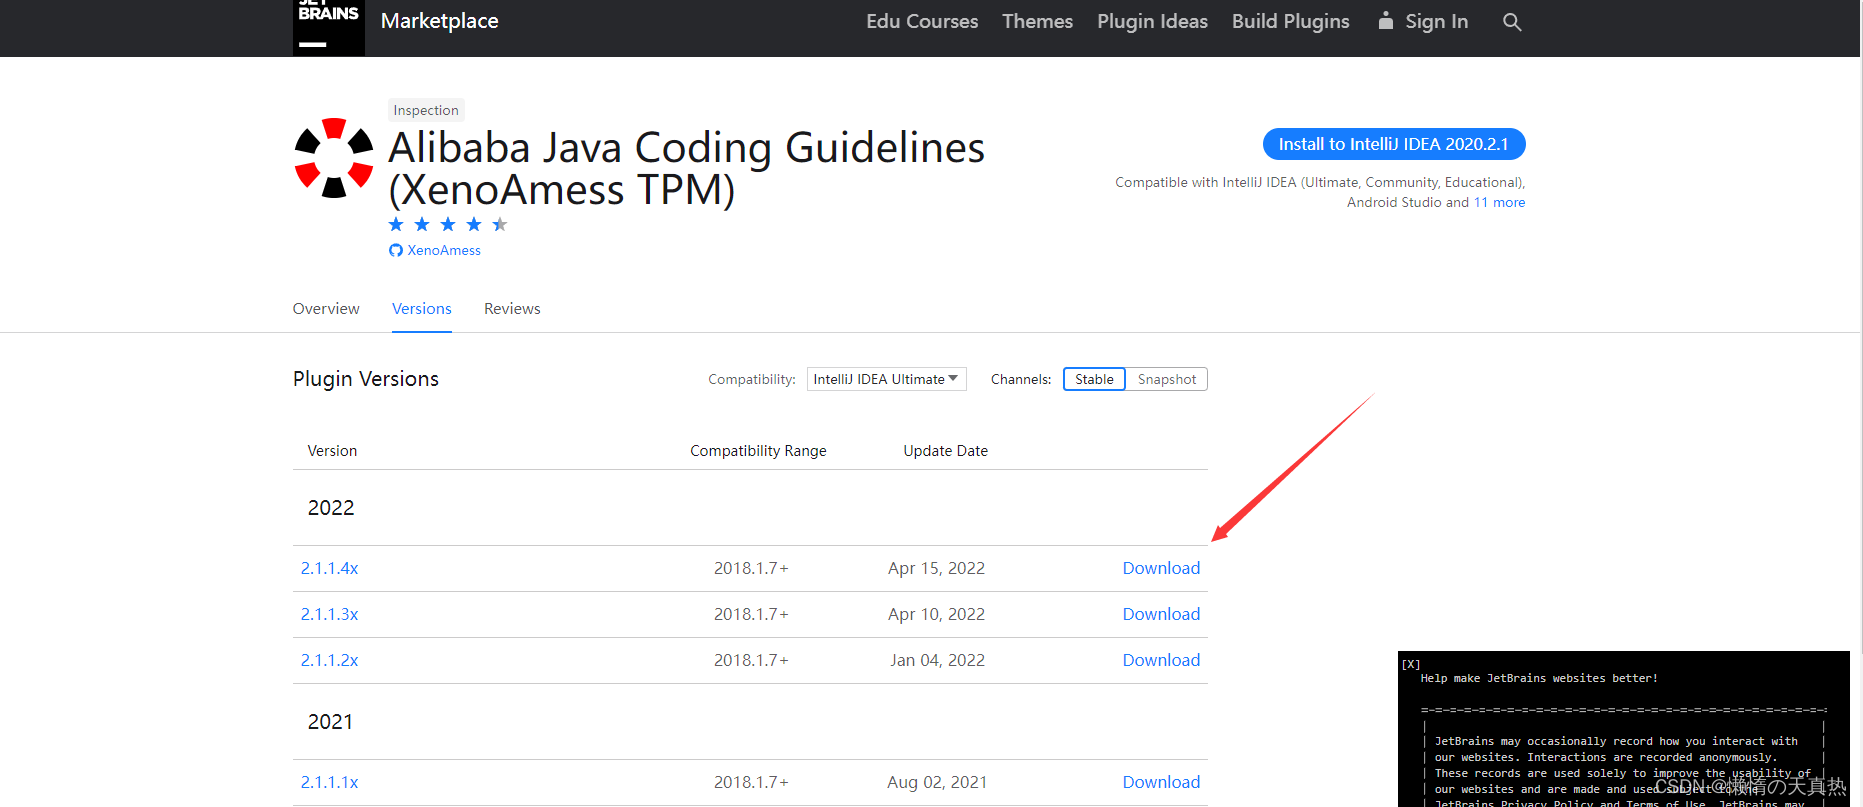
Task: Expand the '11 more' compatible products link
Action: pos(1499,202)
